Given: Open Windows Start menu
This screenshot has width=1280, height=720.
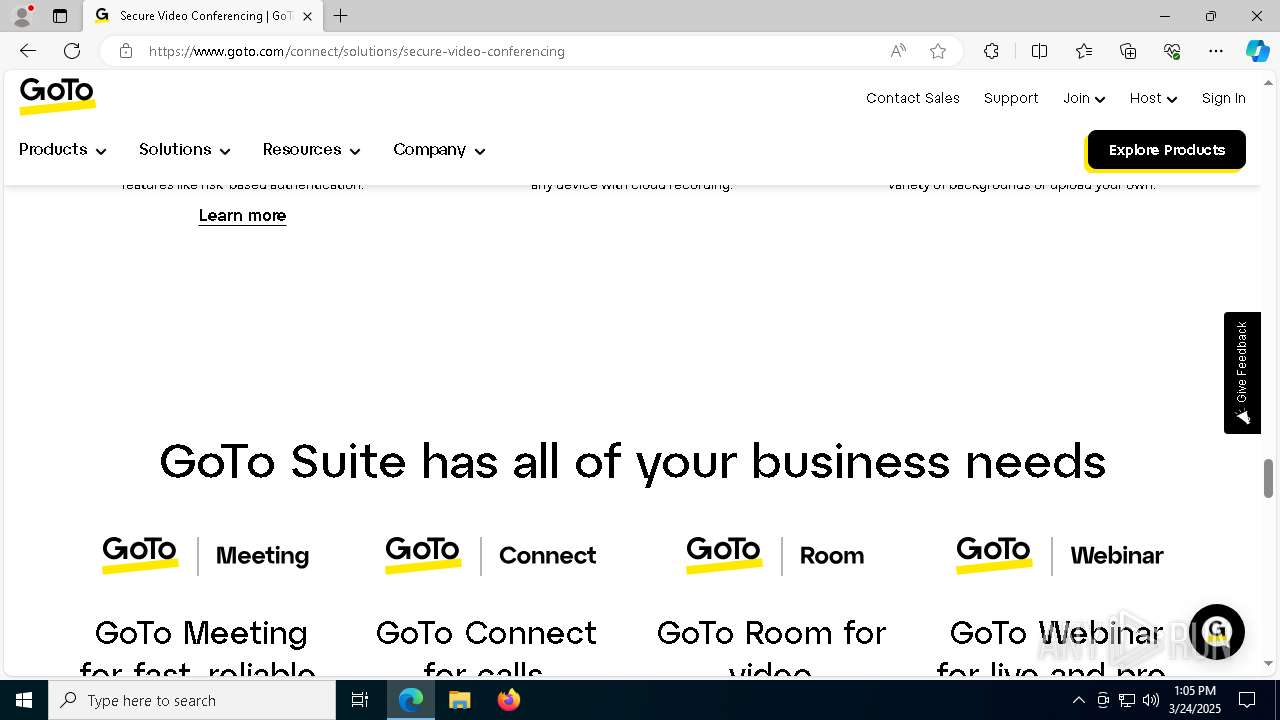Looking at the screenshot, I should (24, 700).
